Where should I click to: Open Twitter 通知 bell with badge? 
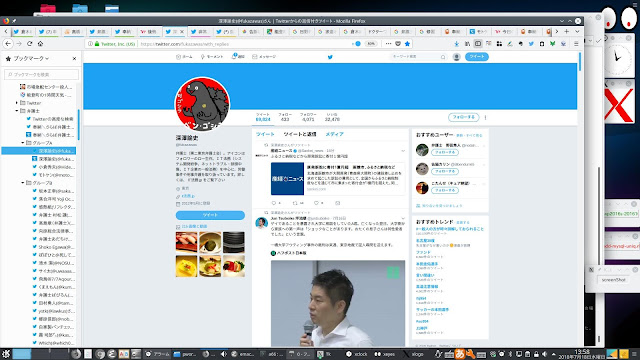pos(238,56)
